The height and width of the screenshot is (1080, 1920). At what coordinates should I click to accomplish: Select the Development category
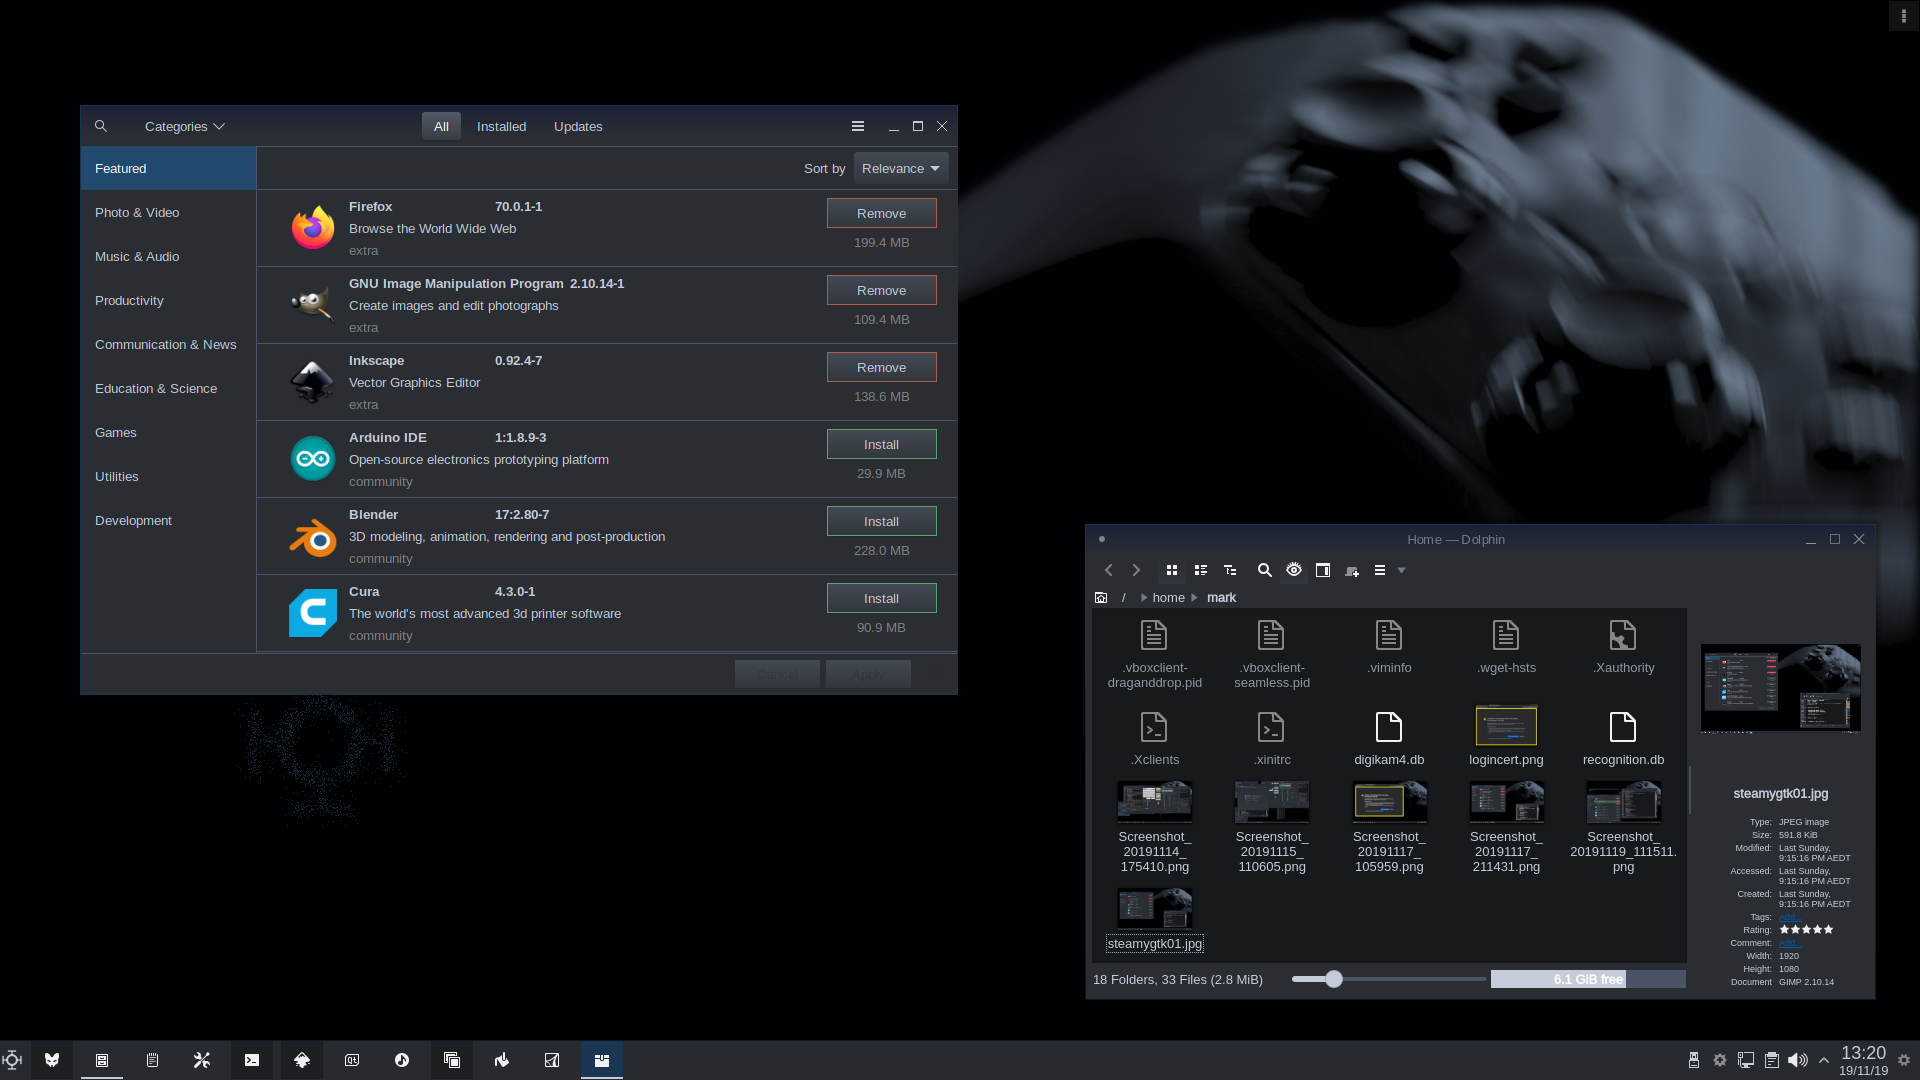168,520
